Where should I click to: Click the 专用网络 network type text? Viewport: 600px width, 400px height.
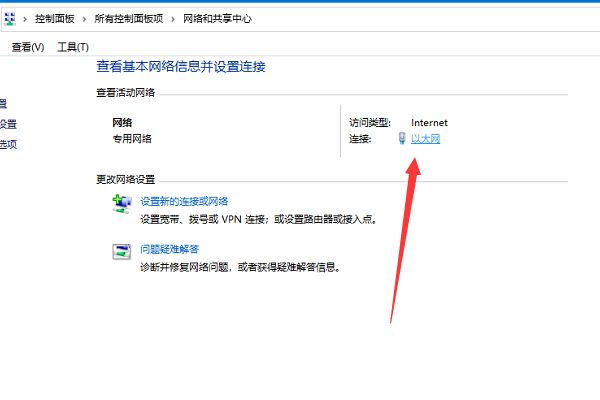point(132,139)
